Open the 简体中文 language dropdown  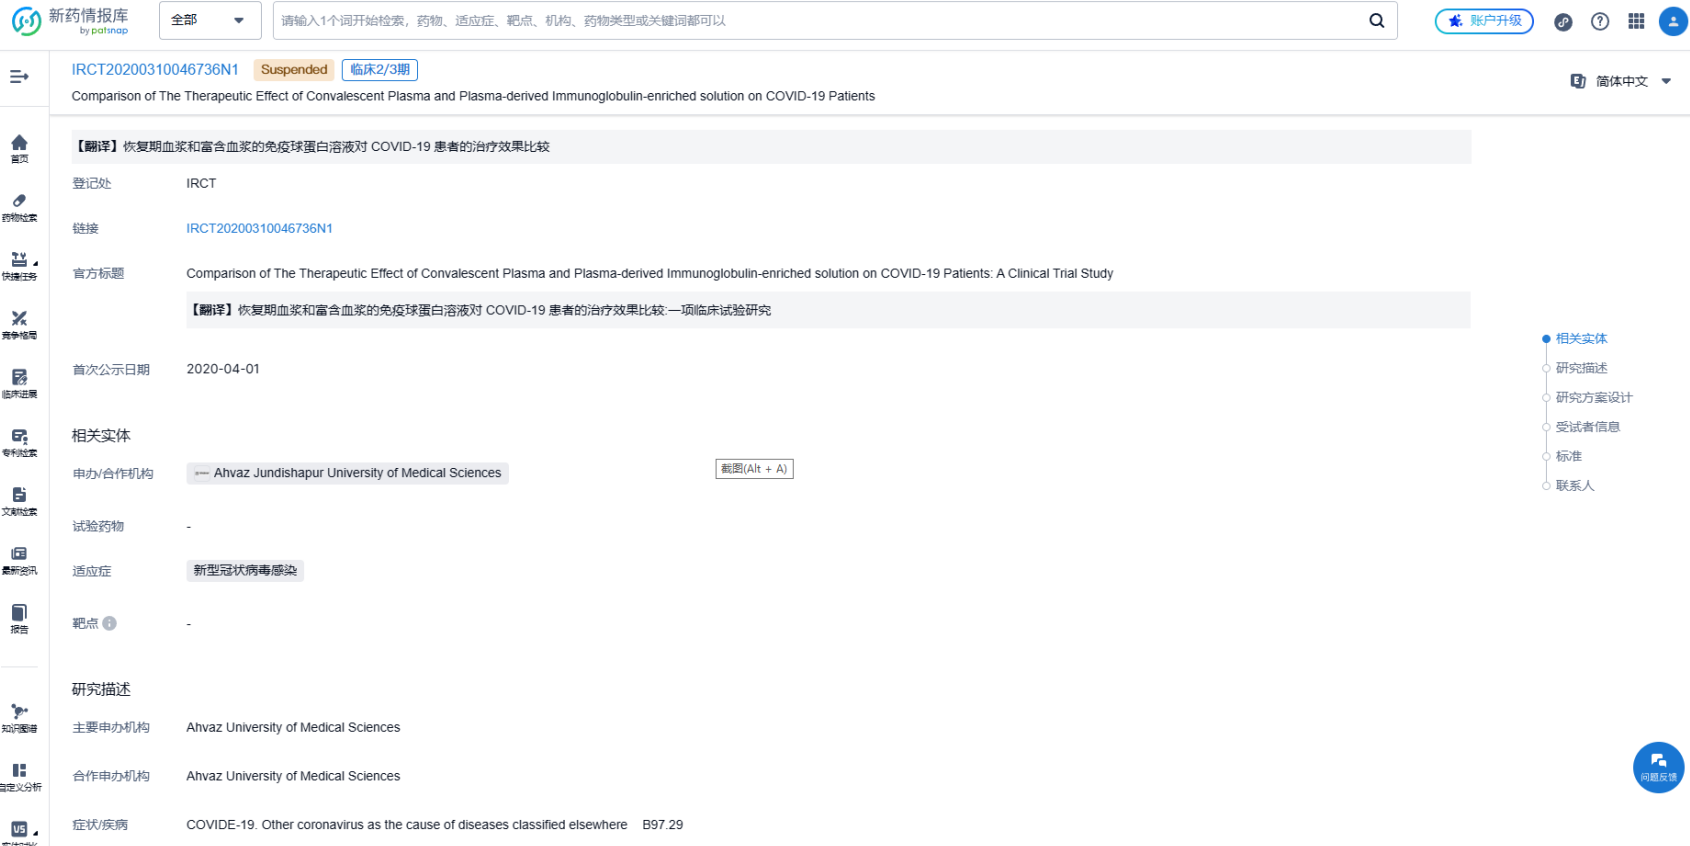pos(1621,81)
